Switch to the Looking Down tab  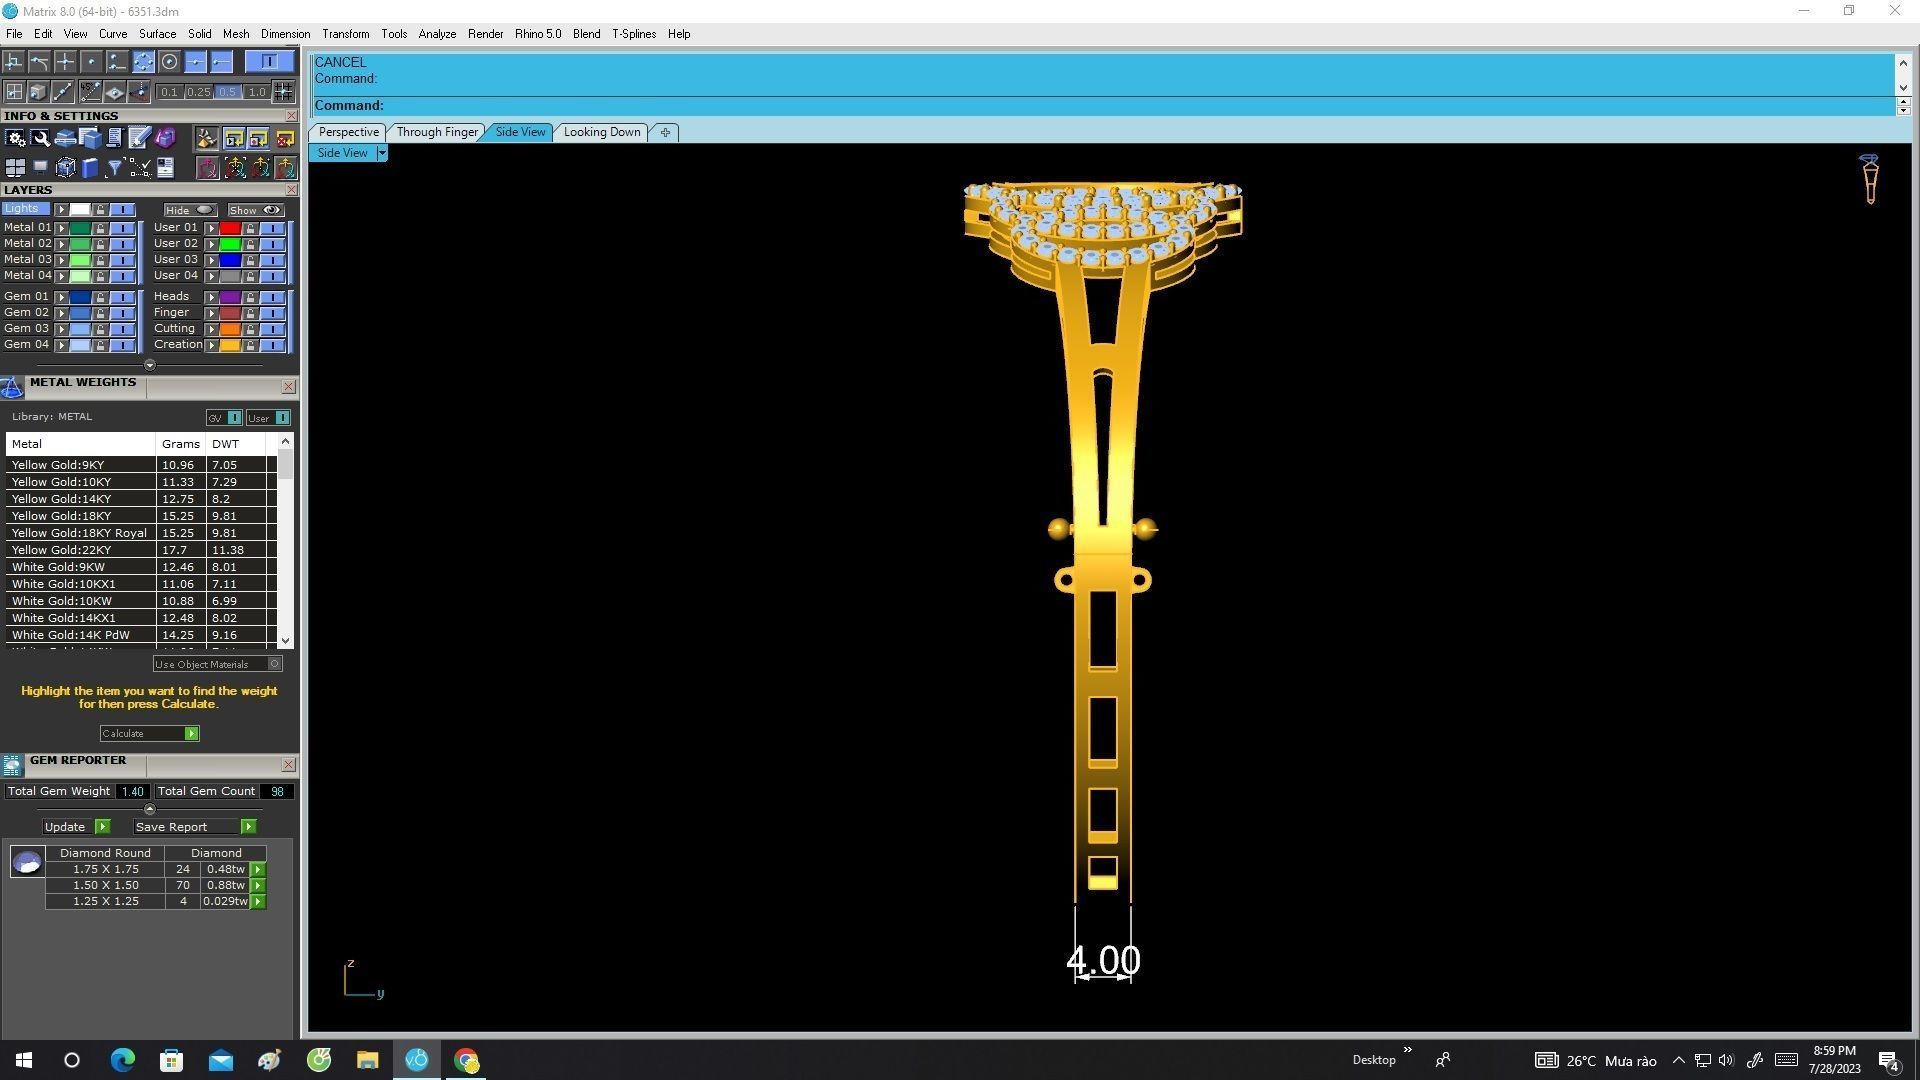(x=602, y=132)
